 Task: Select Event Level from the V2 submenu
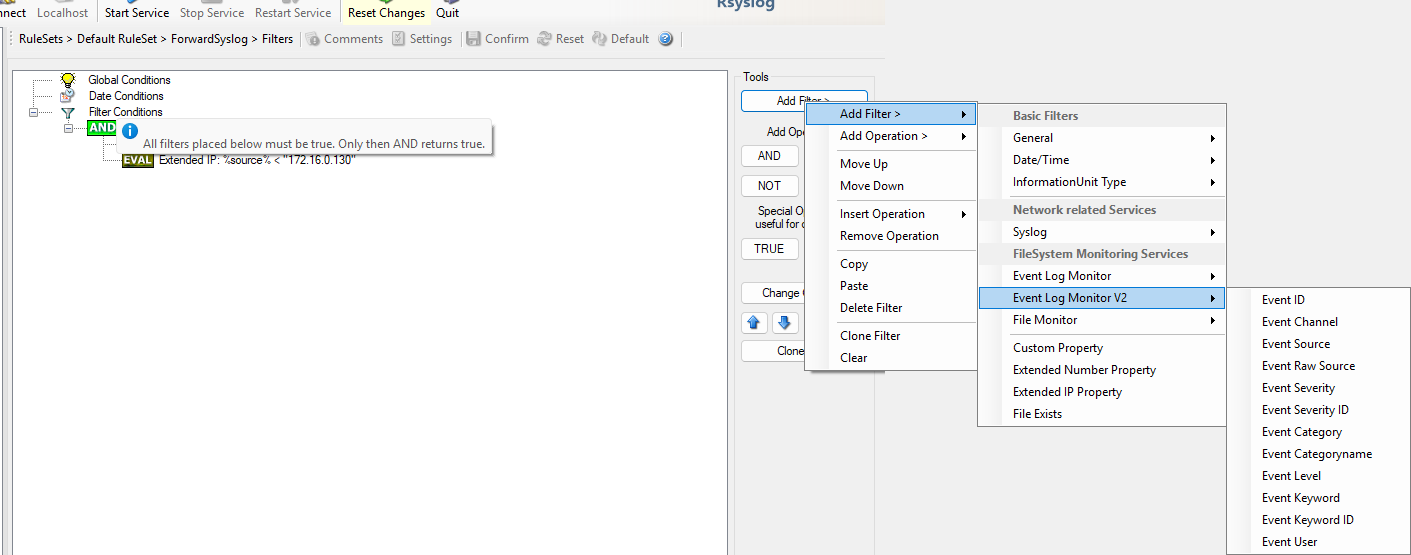[x=1318, y=476]
